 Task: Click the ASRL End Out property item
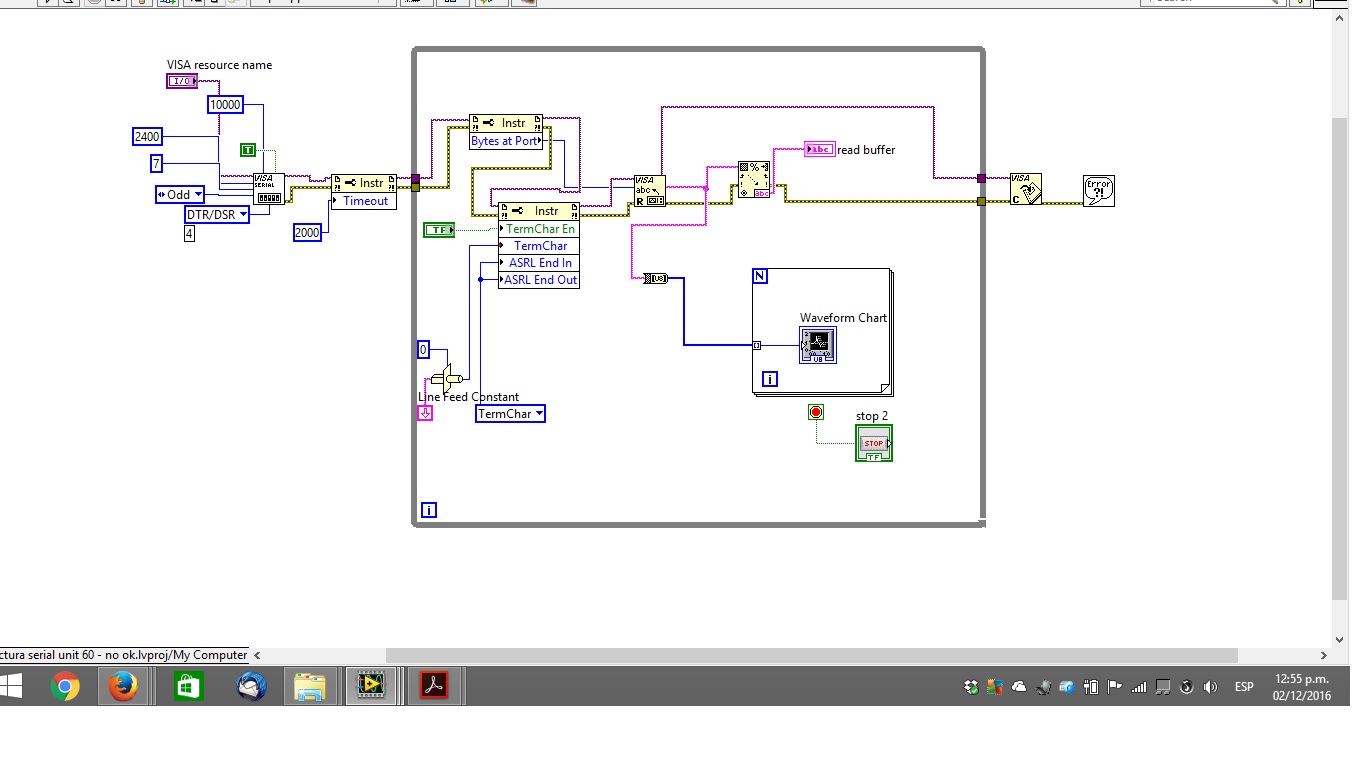tap(539, 280)
